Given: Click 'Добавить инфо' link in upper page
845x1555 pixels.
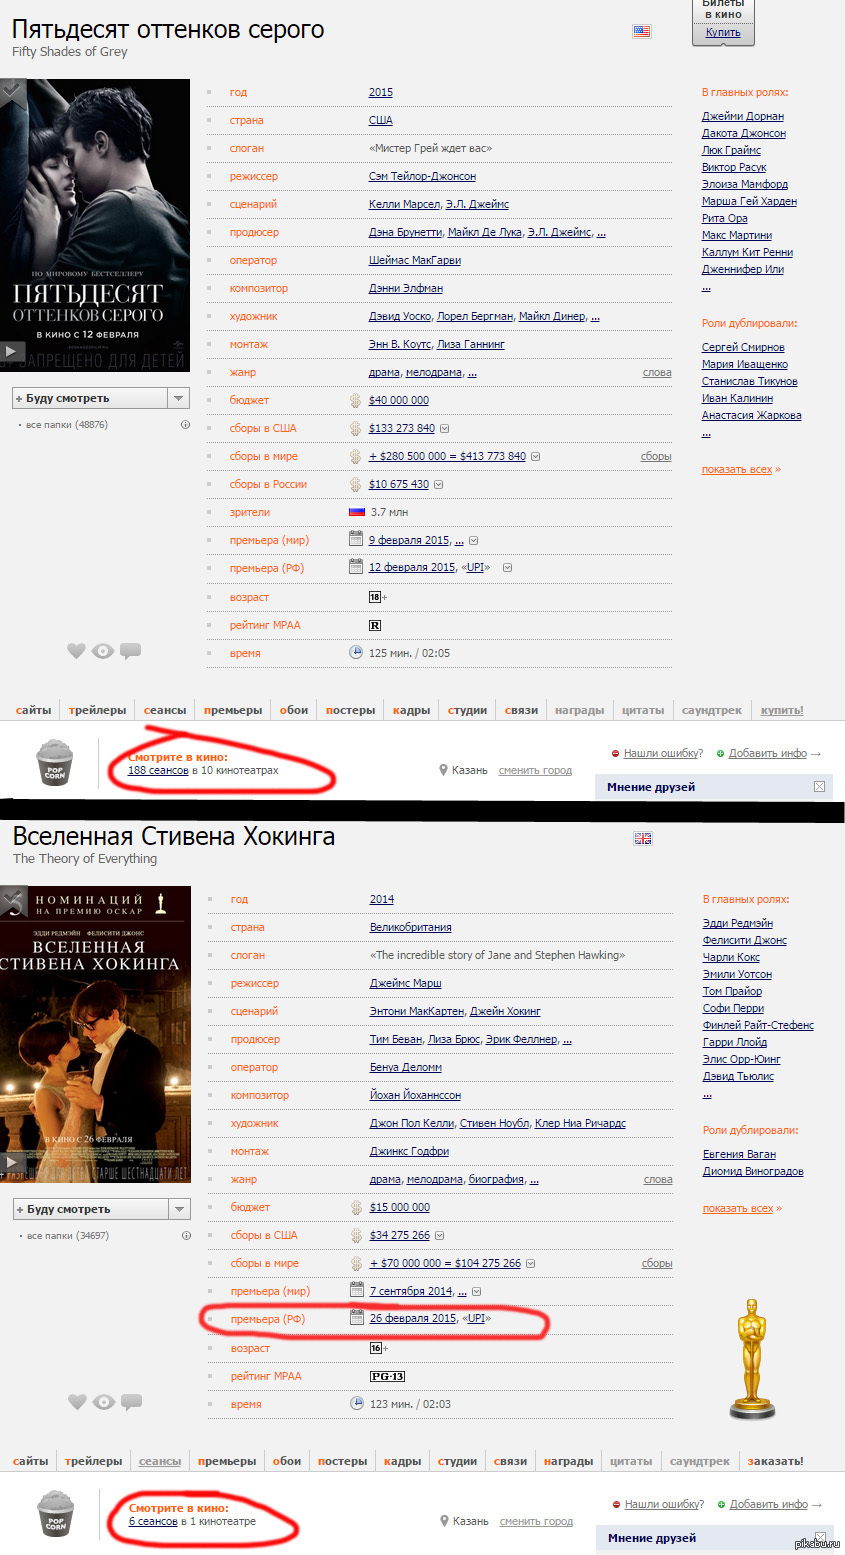Looking at the screenshot, I should pos(767,753).
